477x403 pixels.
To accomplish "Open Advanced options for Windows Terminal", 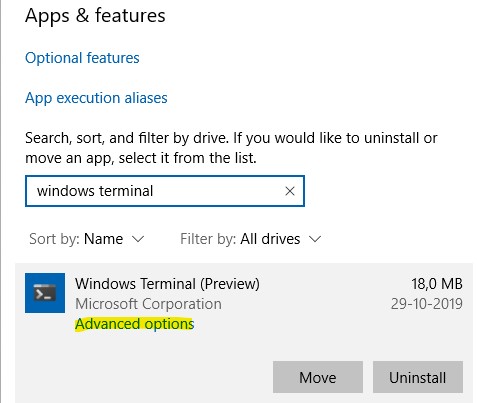I will (x=135, y=324).
